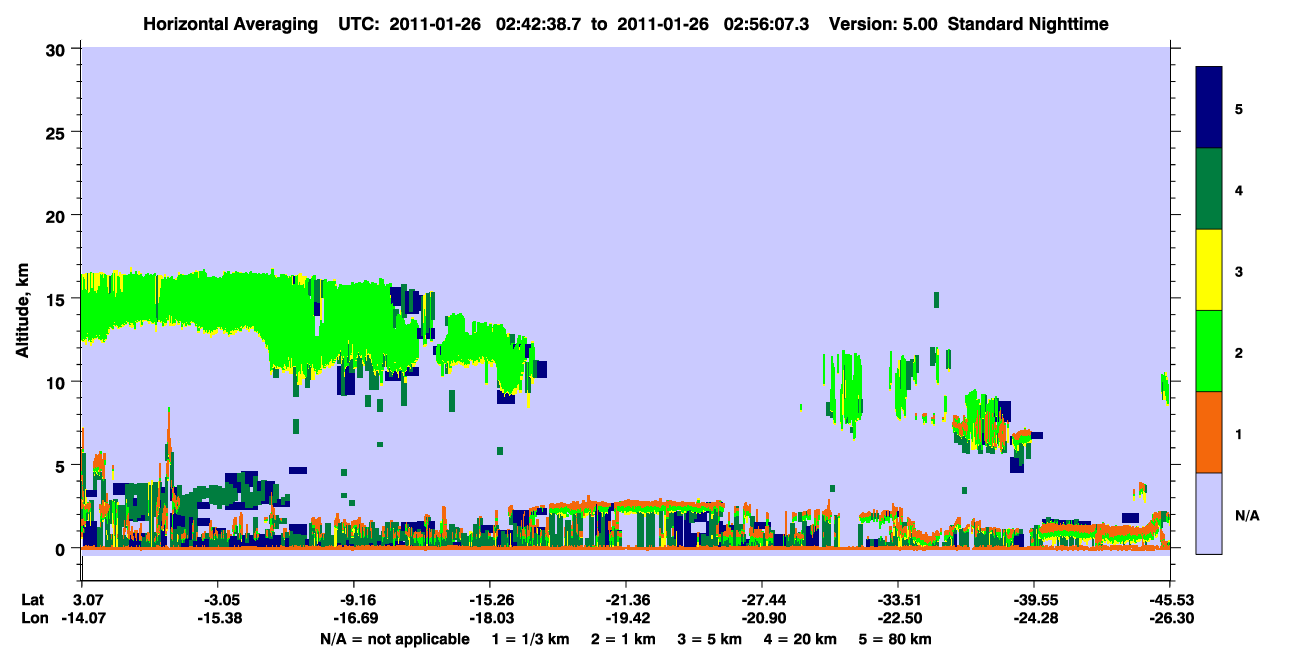This screenshot has height=667, width=1300.
Task: Click the dark green colorbar segment labeled 4
Action: pyautogui.click(x=1209, y=189)
